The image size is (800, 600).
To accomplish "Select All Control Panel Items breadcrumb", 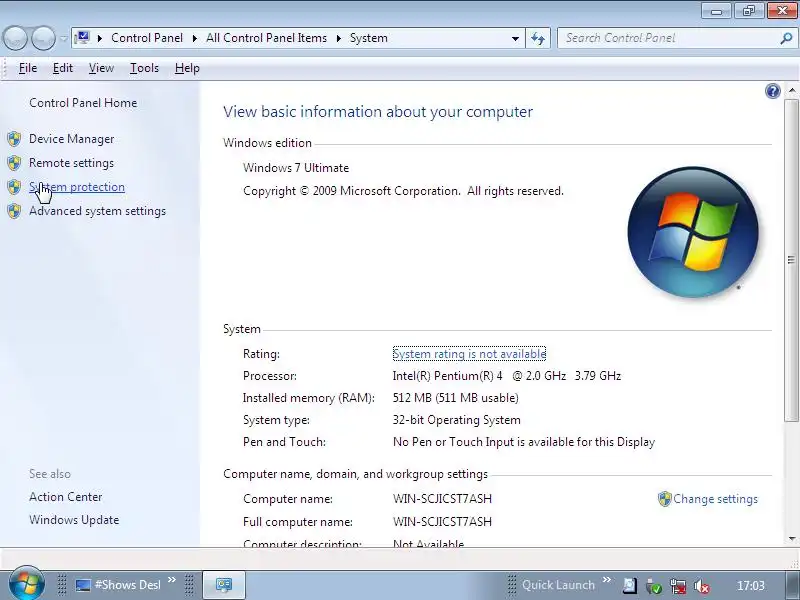I will [266, 38].
